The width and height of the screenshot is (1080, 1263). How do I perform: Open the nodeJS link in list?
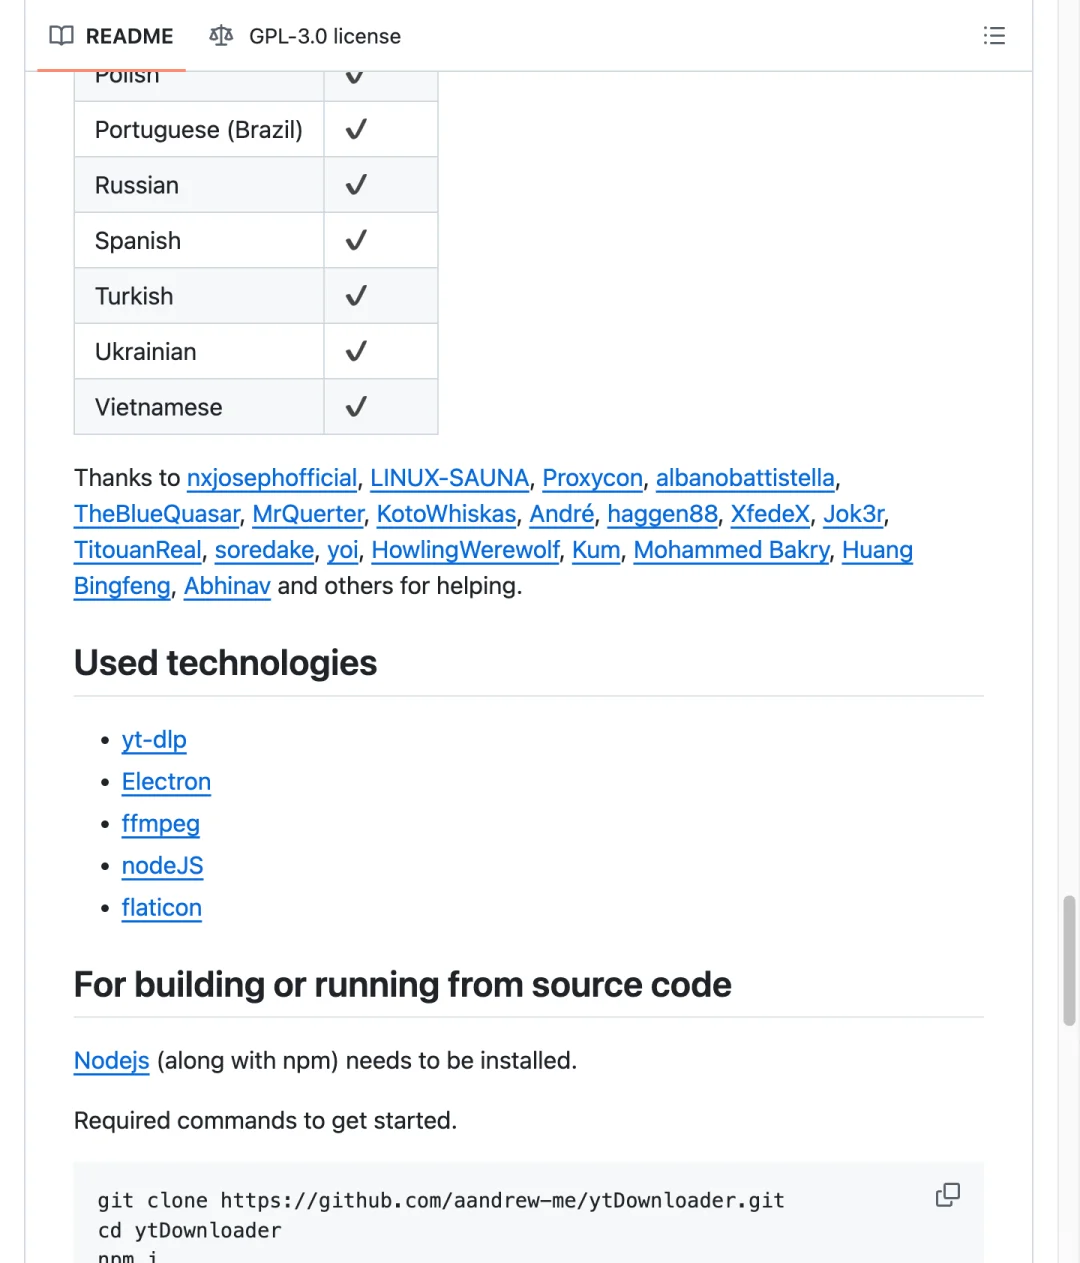click(x=162, y=866)
